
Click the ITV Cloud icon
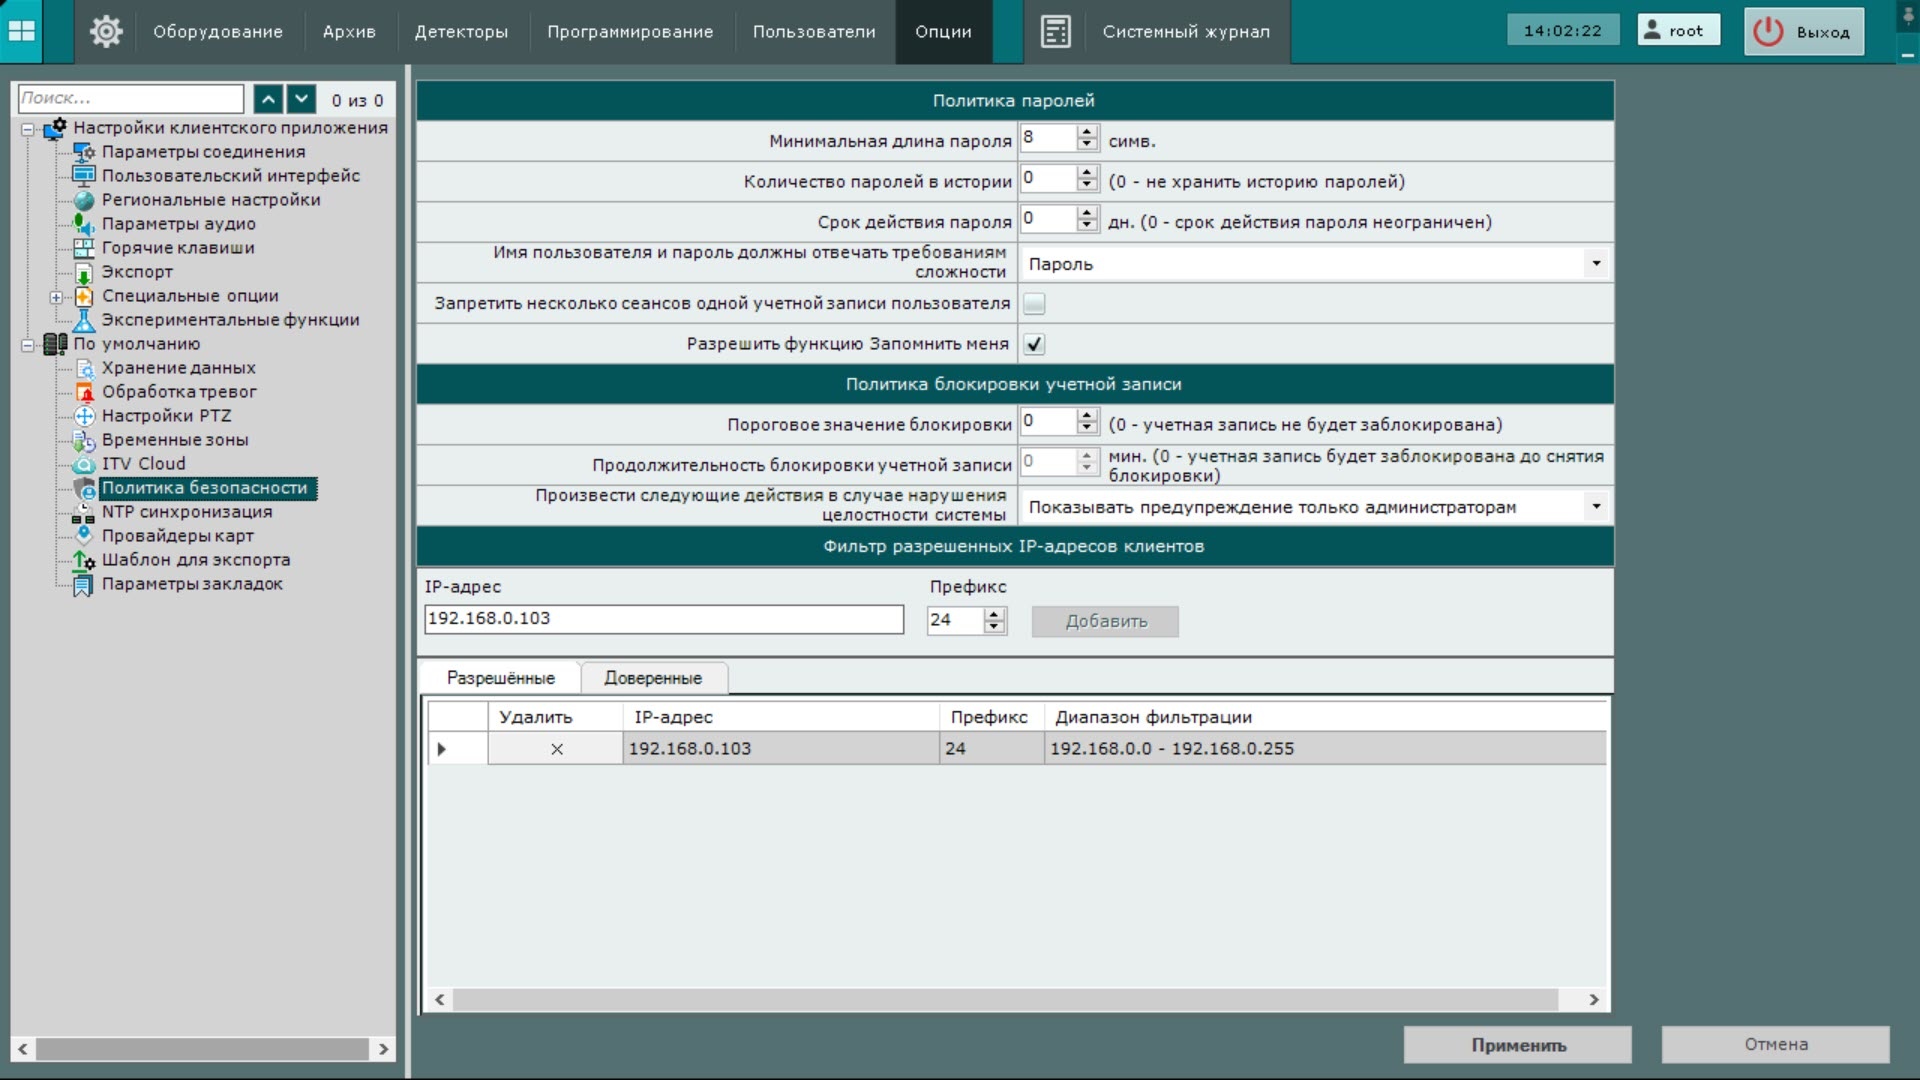tap(84, 464)
